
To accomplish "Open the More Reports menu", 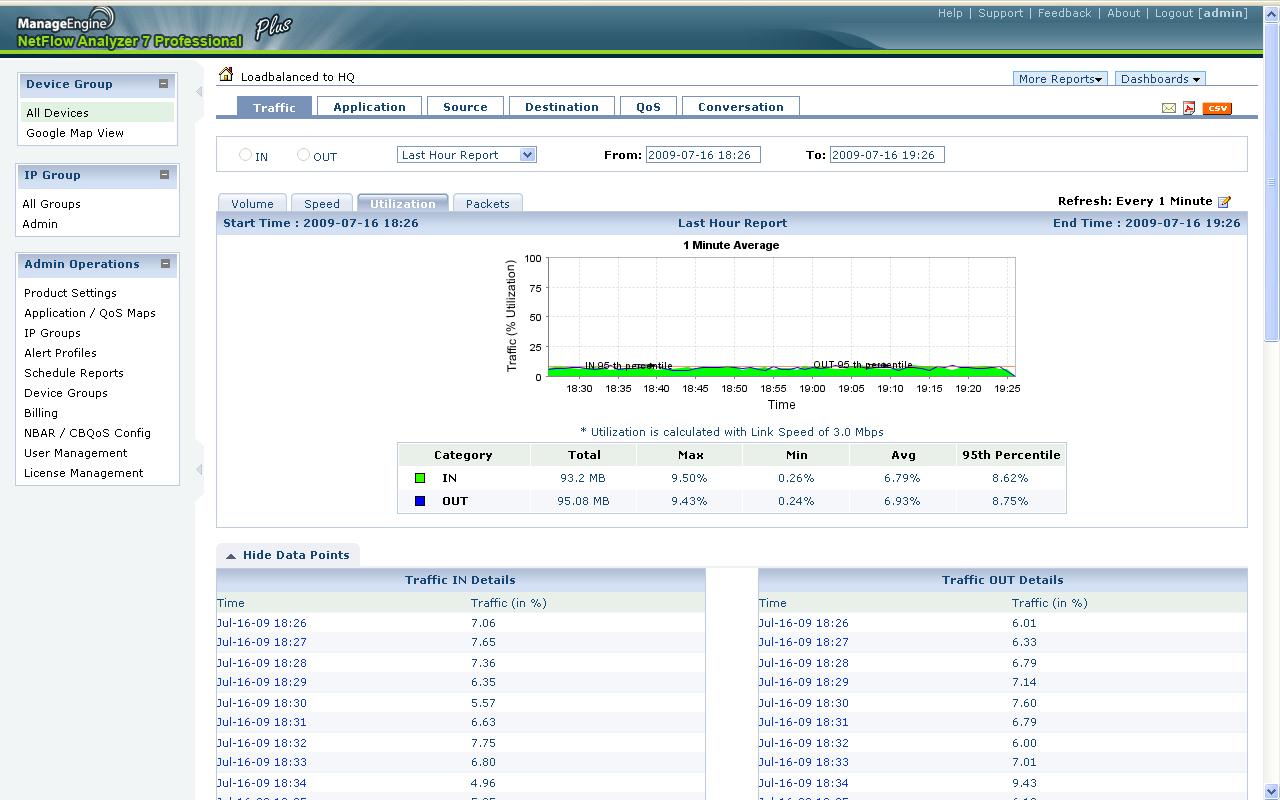I will coord(1059,79).
